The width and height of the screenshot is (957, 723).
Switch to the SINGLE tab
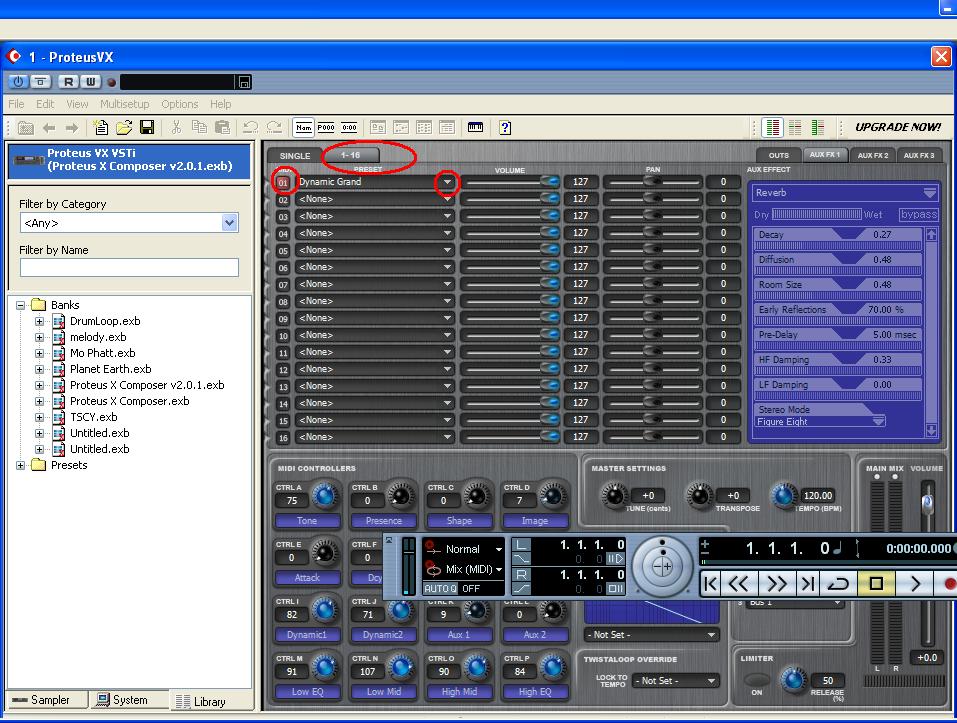[x=295, y=156]
